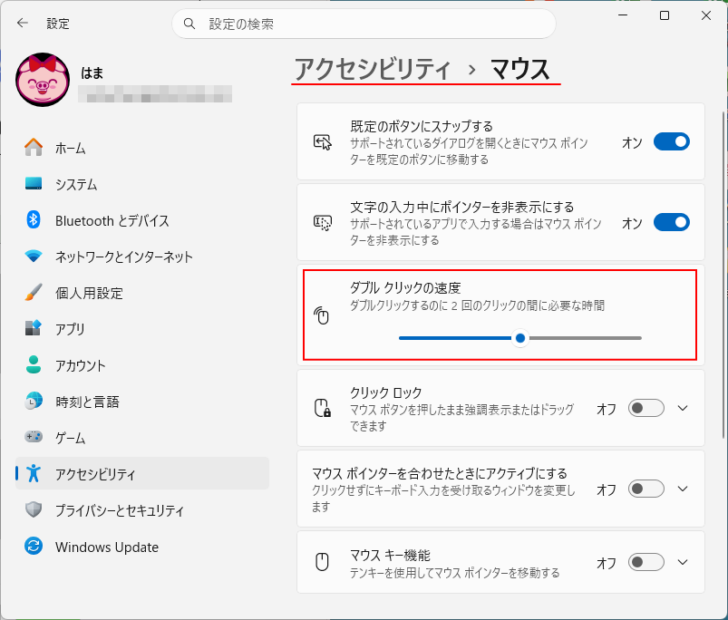Screen dimensions: 728x620
Task: Click the Bluetooth icon in sidebar
Action: [33, 220]
